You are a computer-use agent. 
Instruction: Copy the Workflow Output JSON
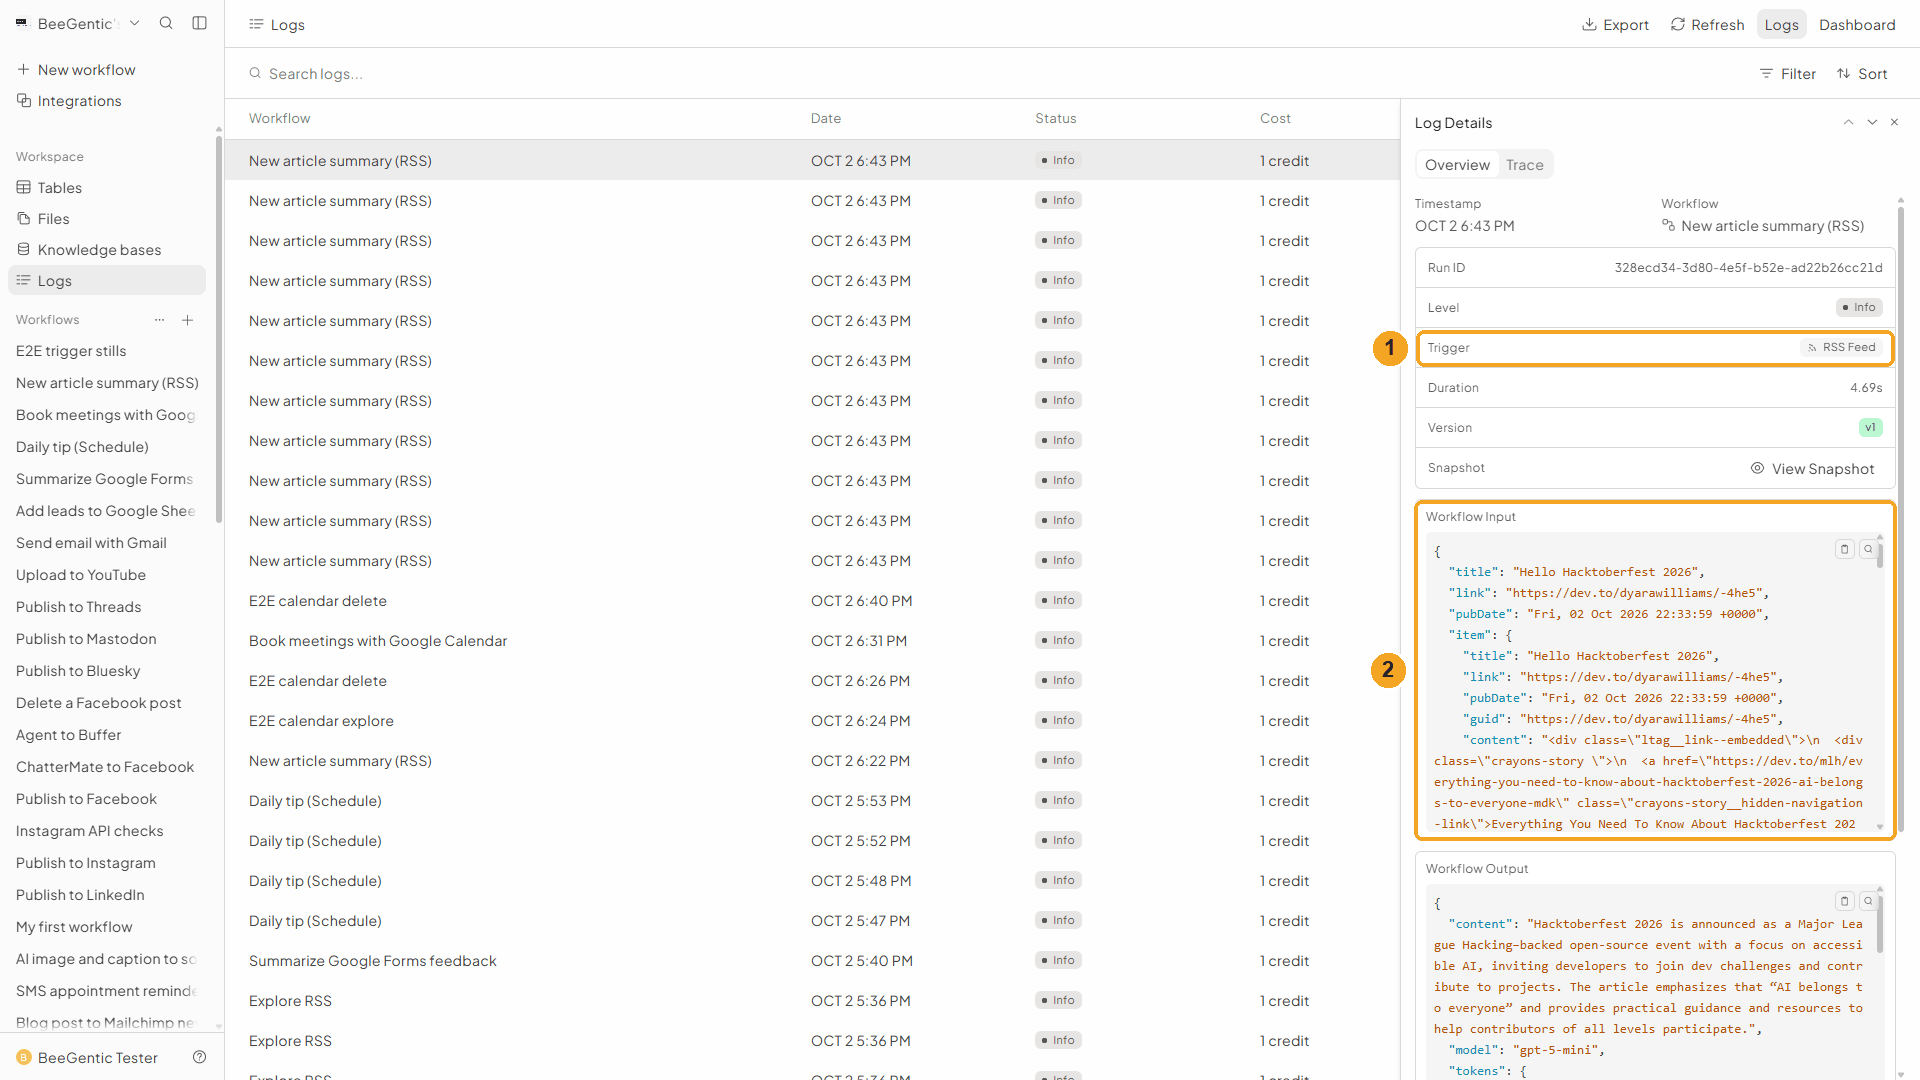tap(1845, 901)
